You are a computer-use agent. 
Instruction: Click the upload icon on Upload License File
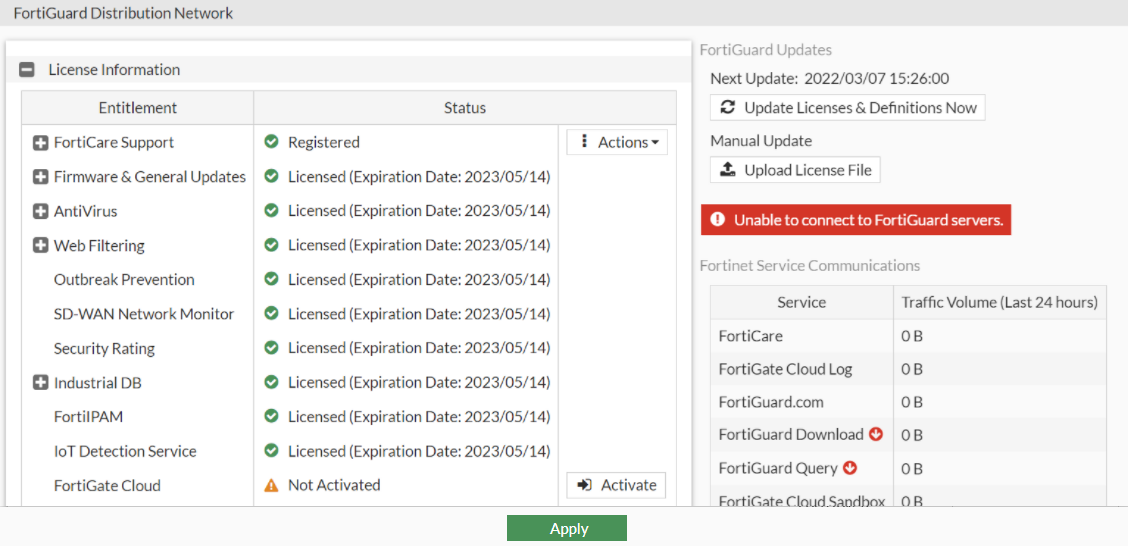[728, 170]
